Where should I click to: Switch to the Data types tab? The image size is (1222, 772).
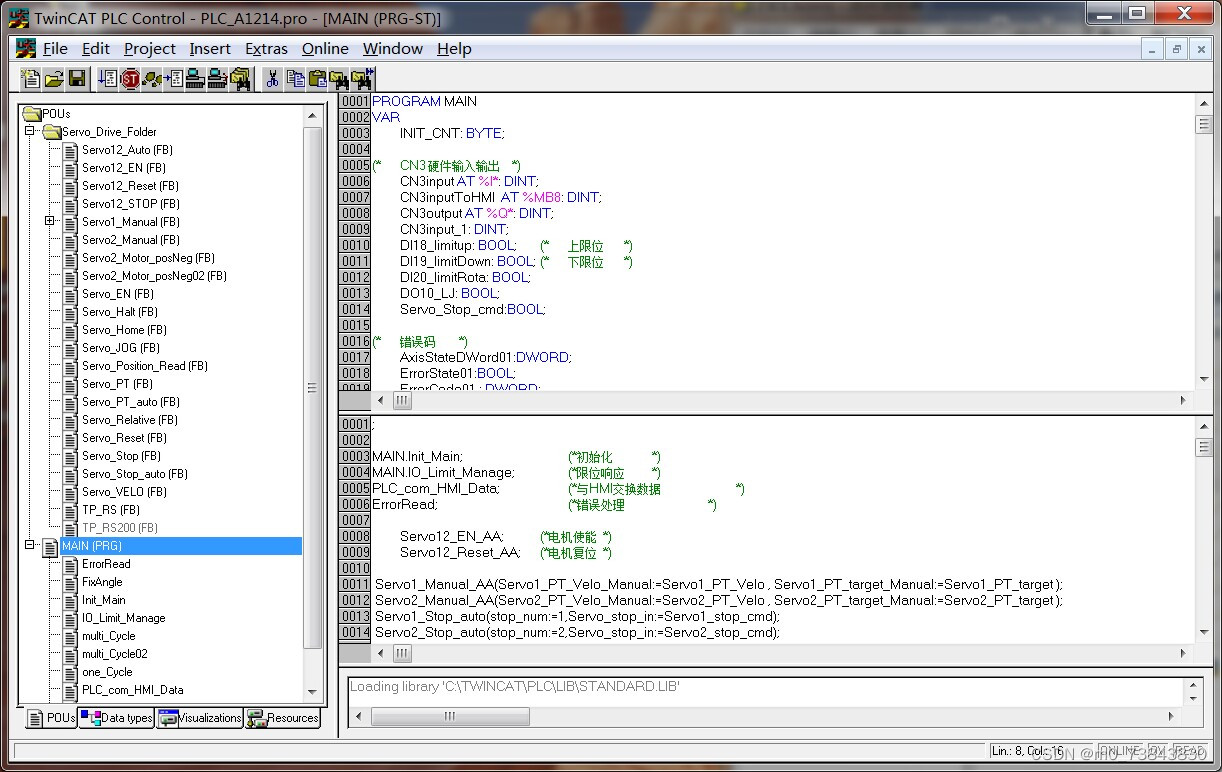click(117, 718)
